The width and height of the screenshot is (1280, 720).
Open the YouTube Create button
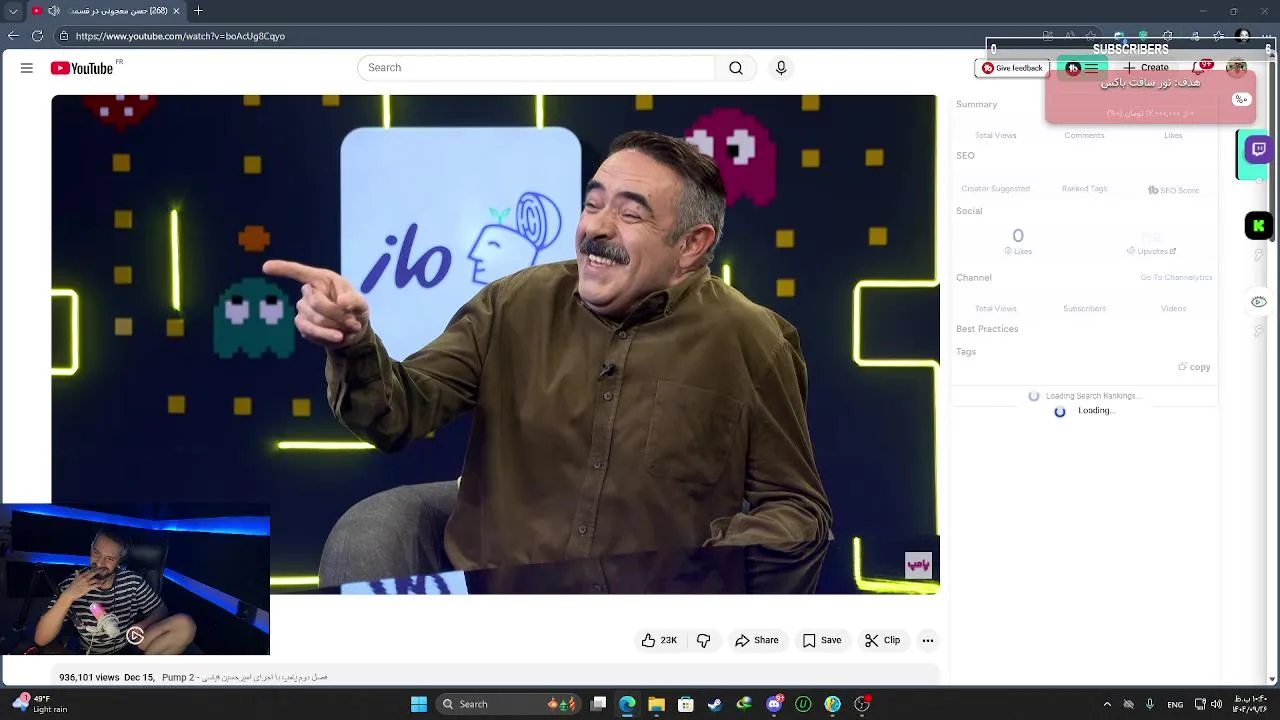[x=1146, y=68]
